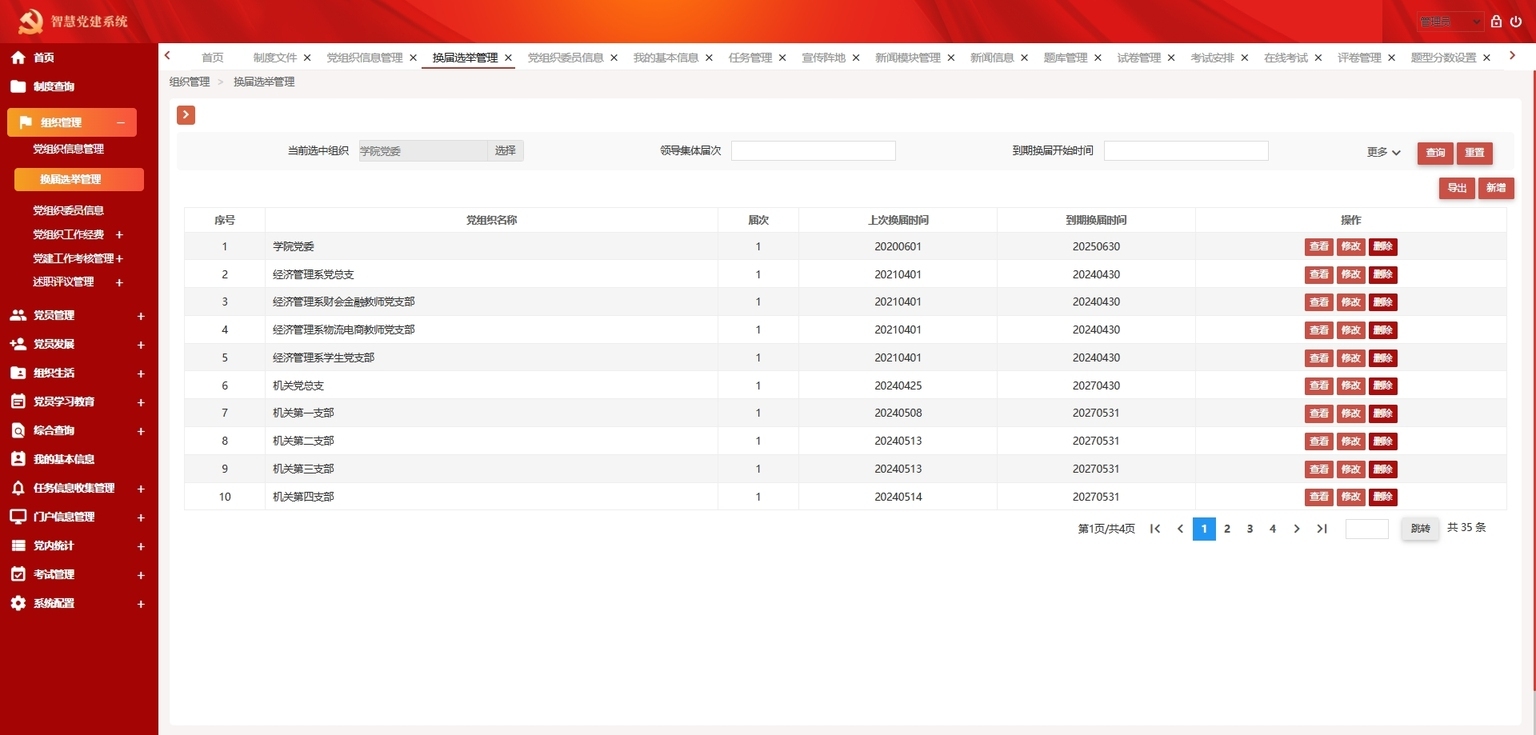Click the home icon beside 首页 in sidebar
The width and height of the screenshot is (1536, 735).
(x=18, y=58)
